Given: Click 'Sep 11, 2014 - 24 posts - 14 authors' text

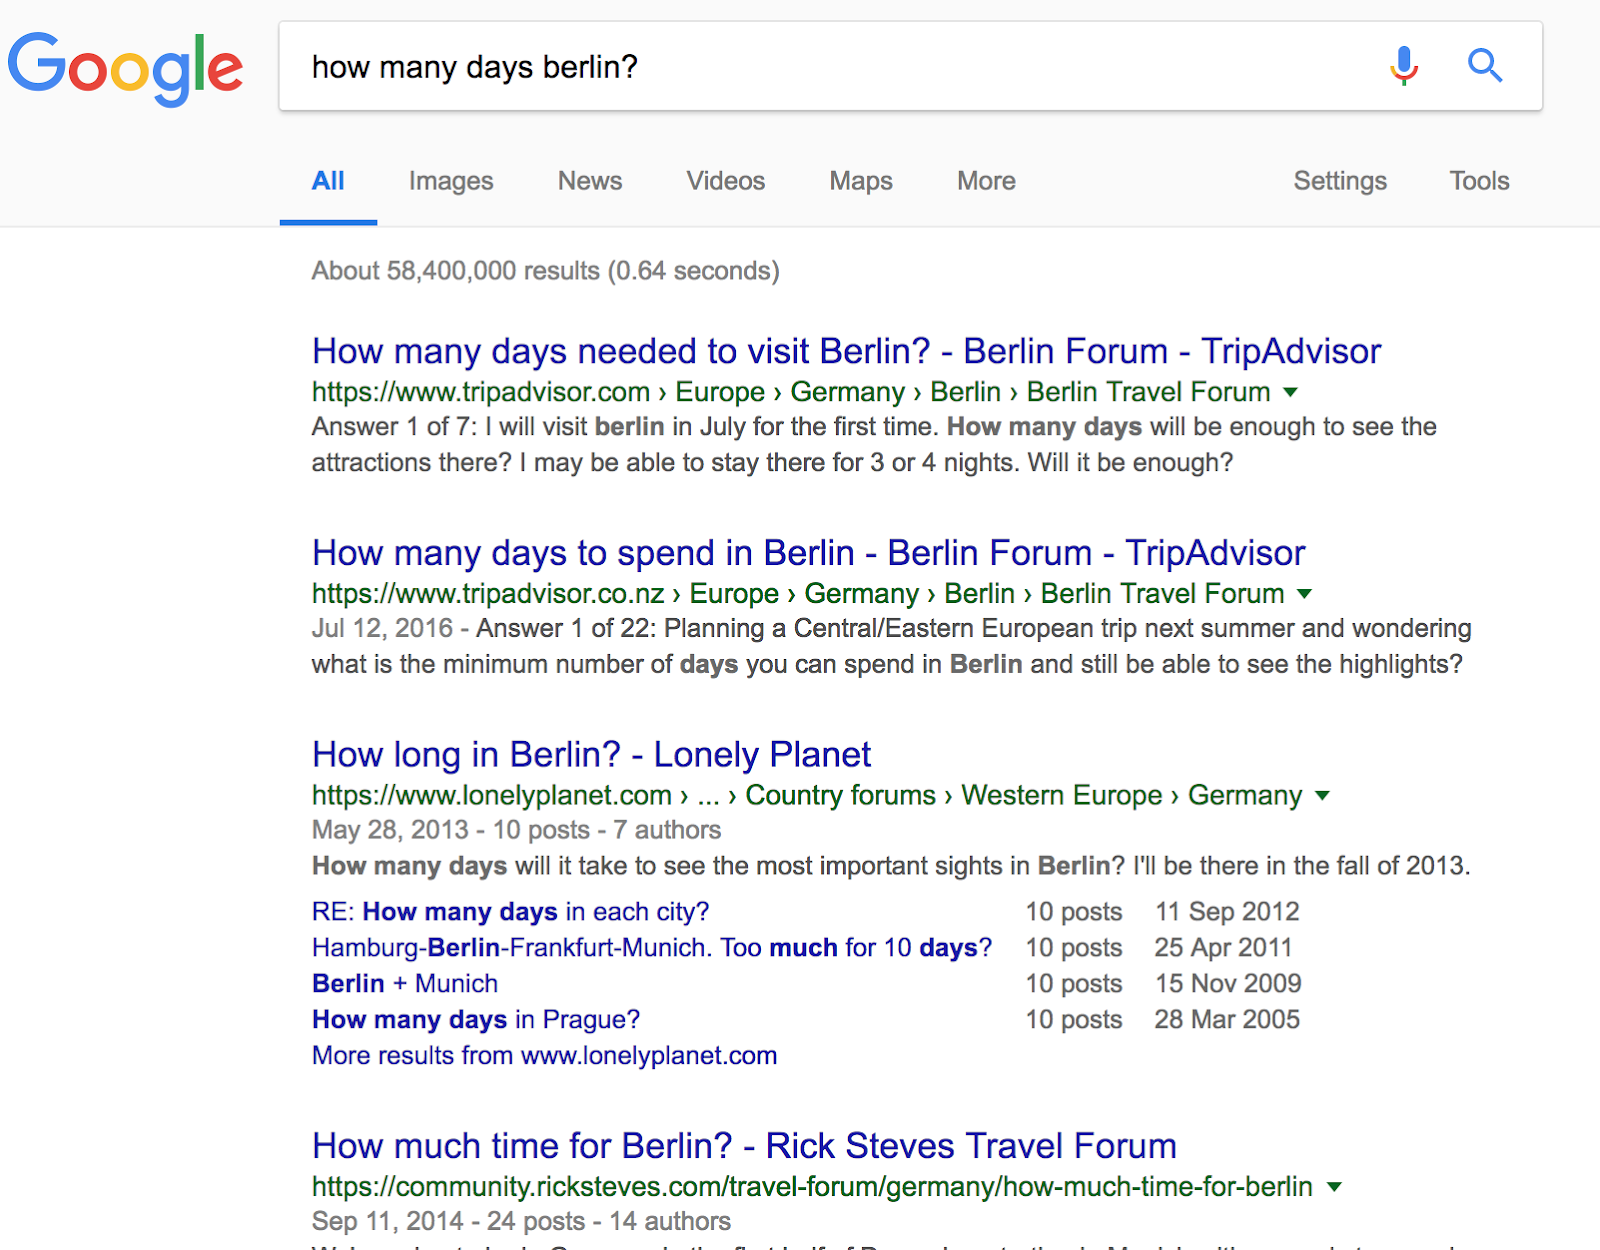Looking at the screenshot, I should tap(521, 1222).
